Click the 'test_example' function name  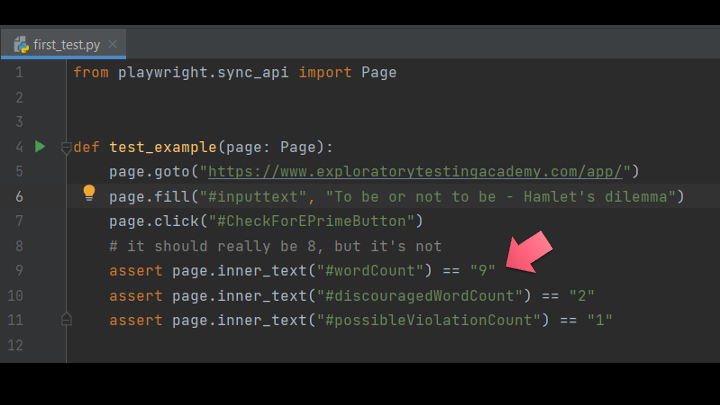pos(163,147)
